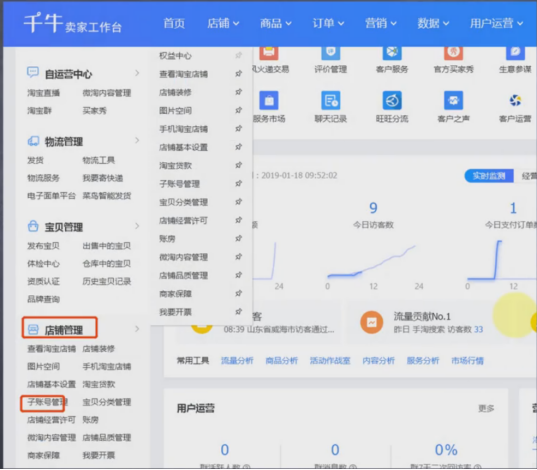Pin 查看淘宝店铺 in the submenu
Image resolution: width=537 pixels, height=470 pixels.
(x=239, y=73)
